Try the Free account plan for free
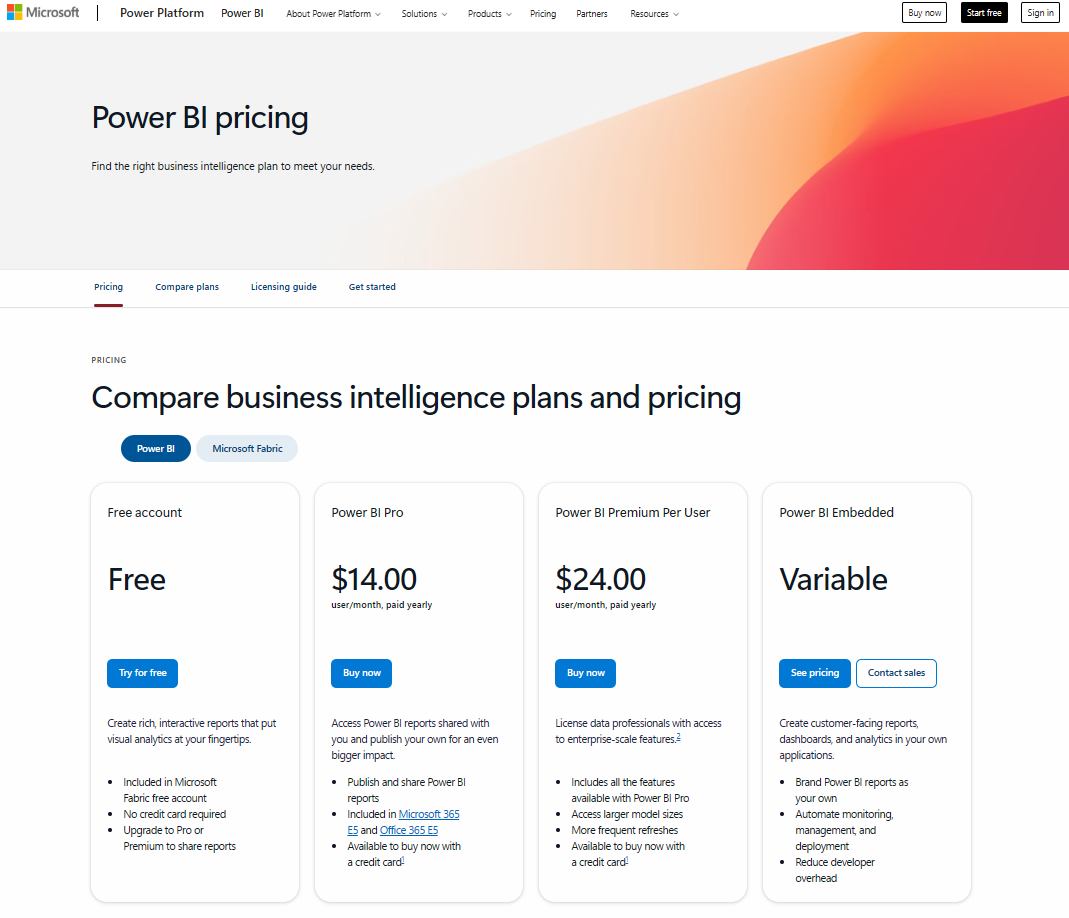 (142, 673)
